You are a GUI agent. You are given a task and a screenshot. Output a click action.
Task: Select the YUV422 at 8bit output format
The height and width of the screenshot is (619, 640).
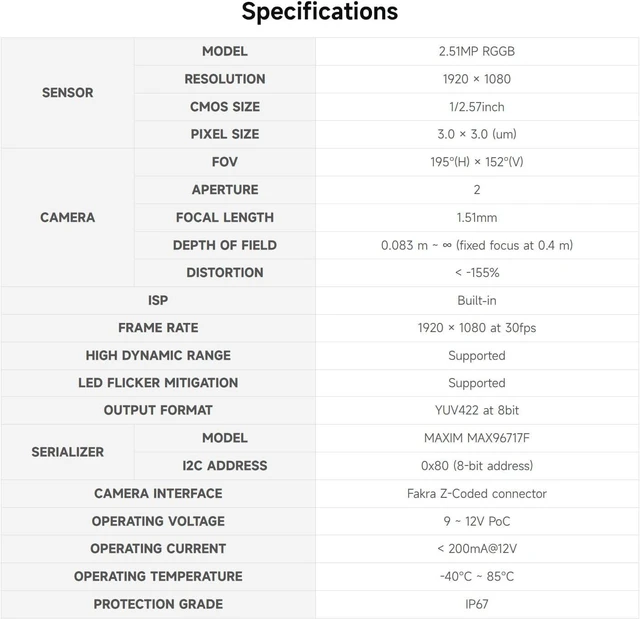coord(477,410)
